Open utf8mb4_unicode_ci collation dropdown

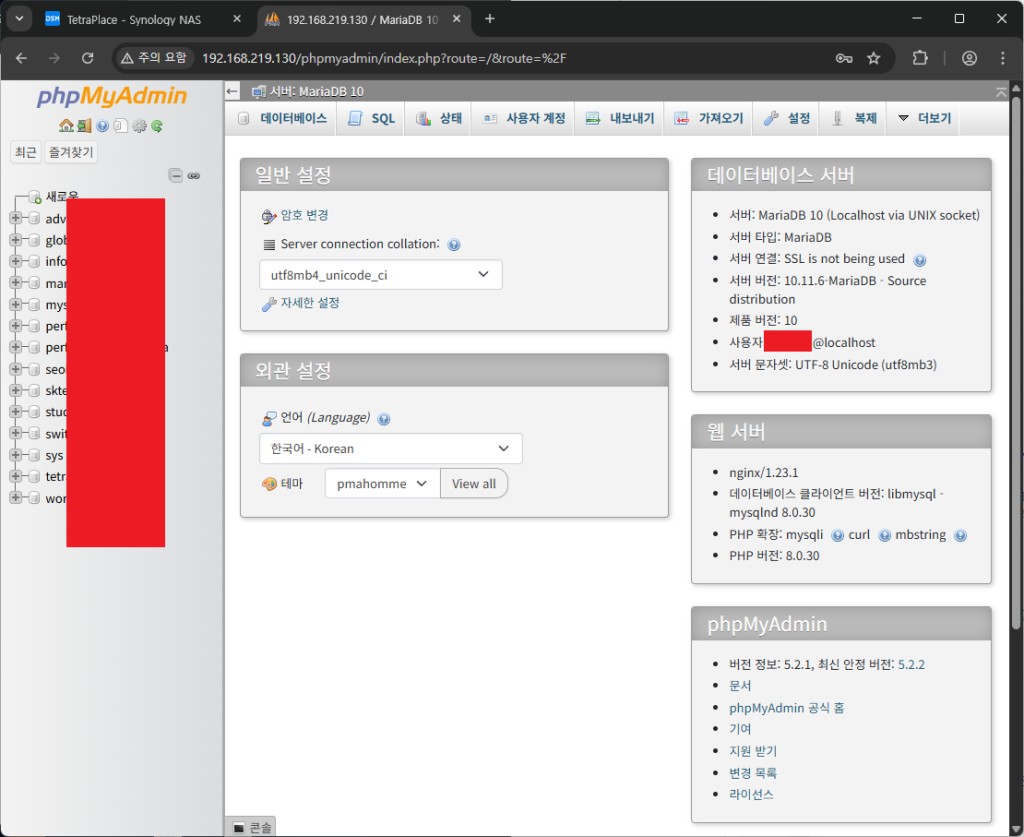(381, 275)
